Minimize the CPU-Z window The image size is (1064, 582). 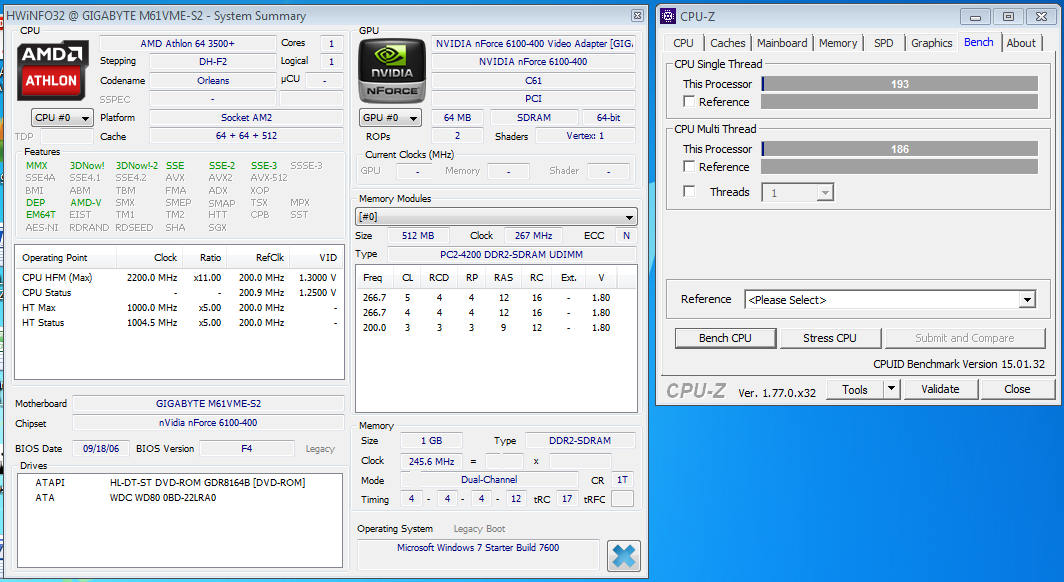tap(975, 17)
